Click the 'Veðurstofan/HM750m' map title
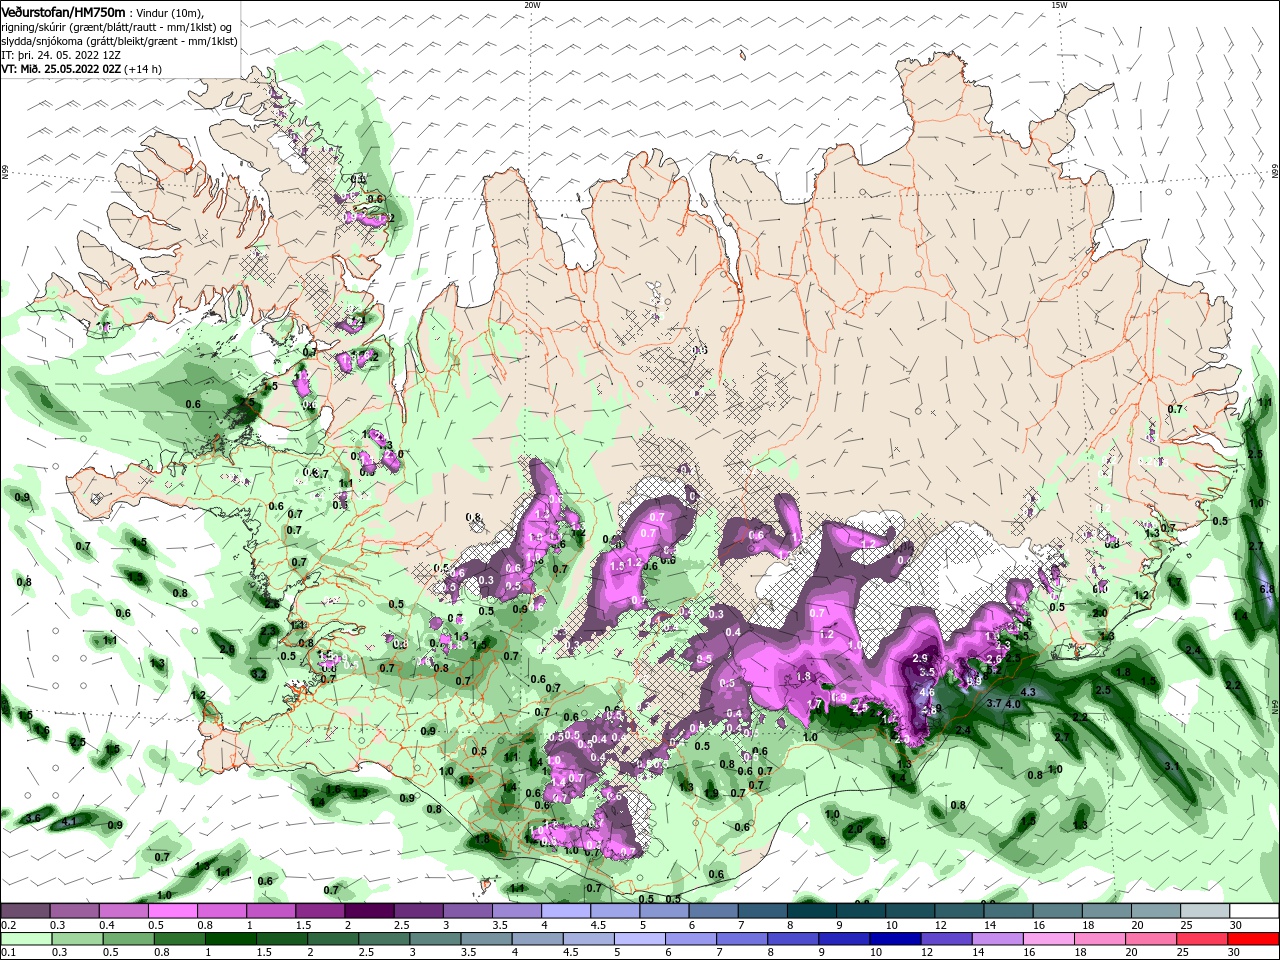1280x960 pixels. click(x=64, y=12)
